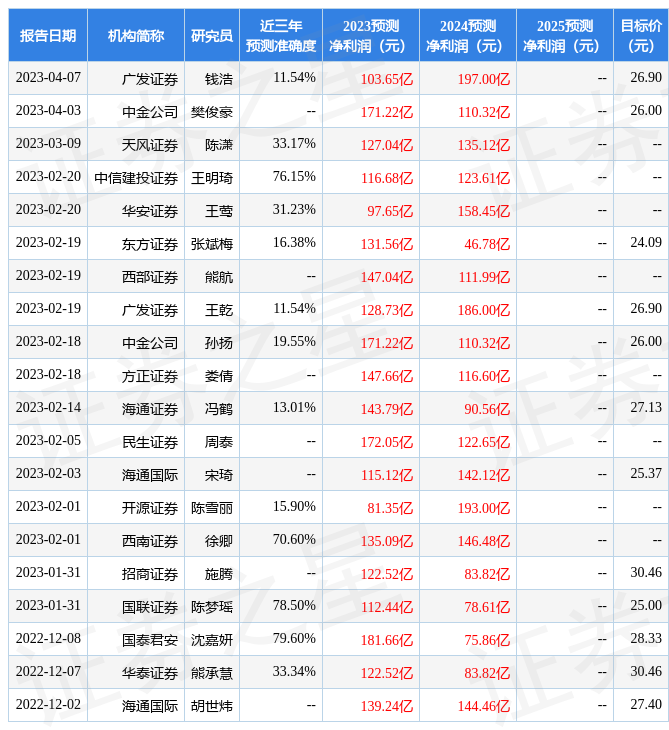This screenshot has height=730, width=669.
Task: Select institution 西南证券
Action: tap(150, 541)
